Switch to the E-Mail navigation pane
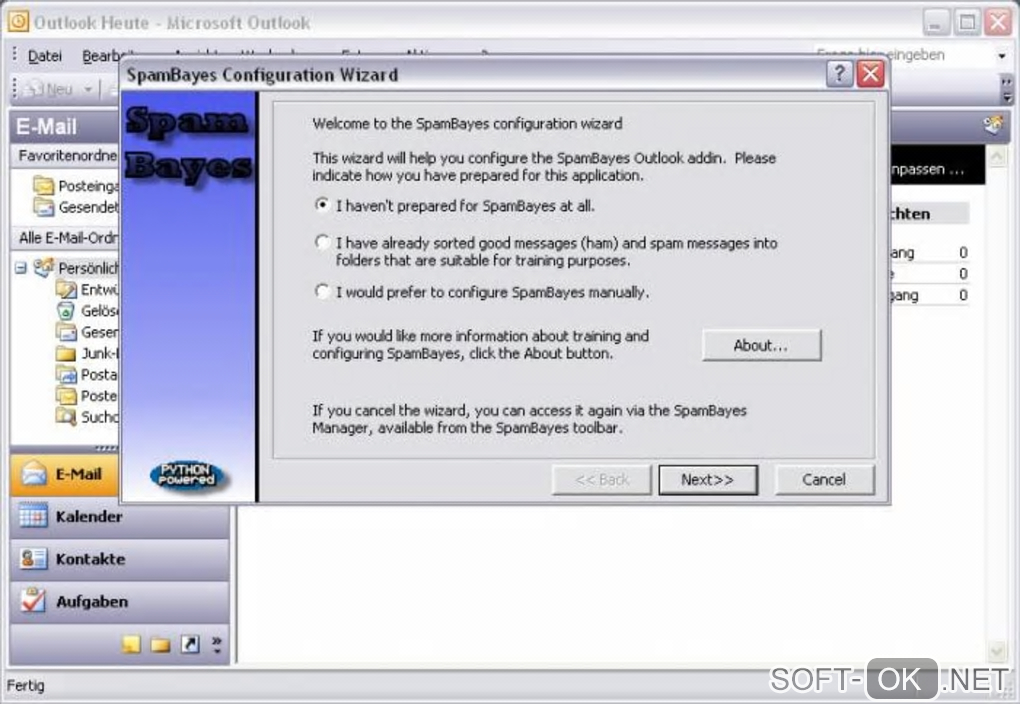Screen dimensions: 1020x704 [64, 474]
